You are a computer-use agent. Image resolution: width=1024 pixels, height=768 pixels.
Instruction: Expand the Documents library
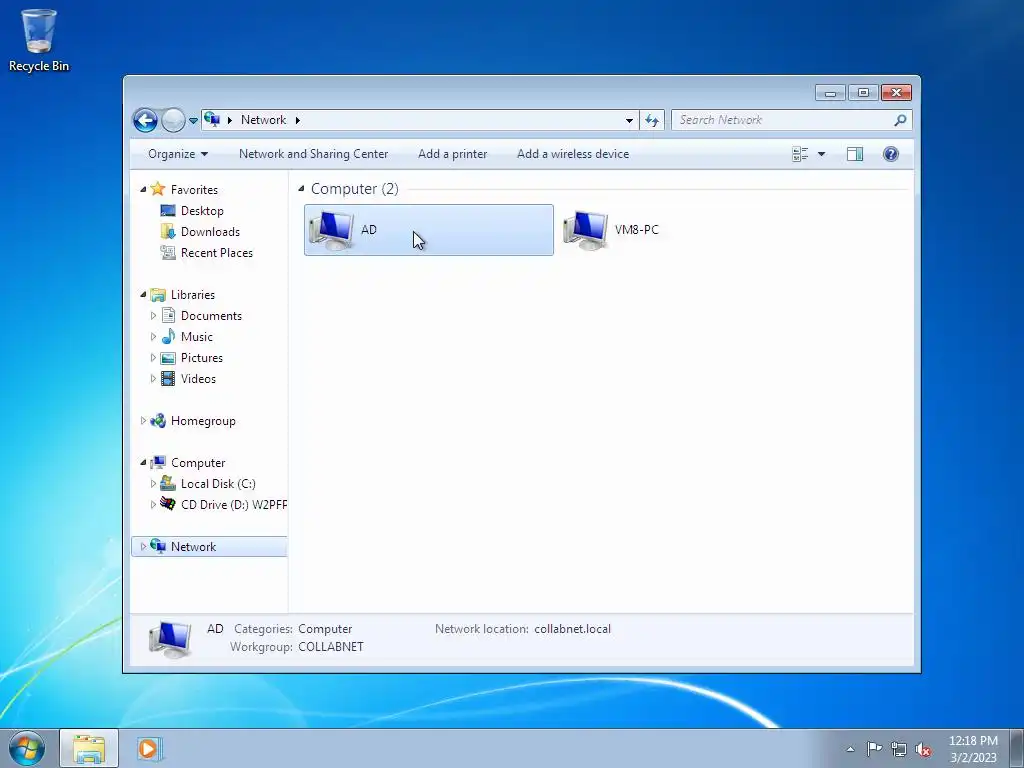coord(153,316)
